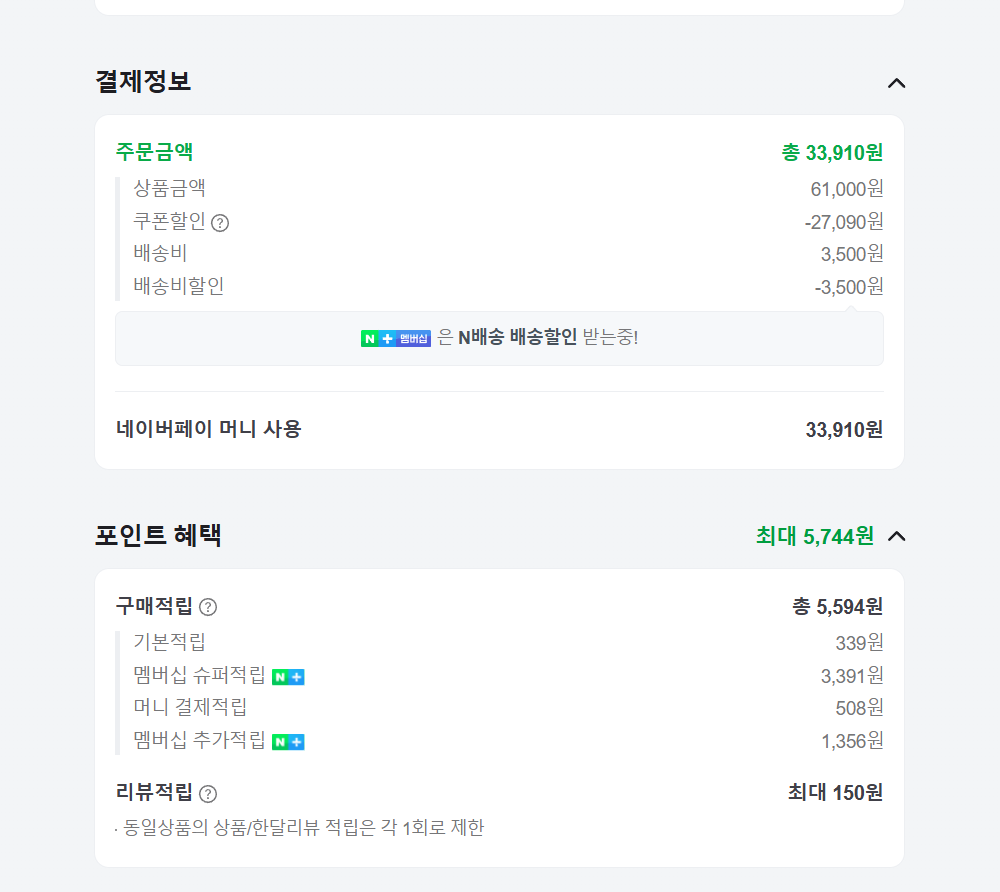This screenshot has height=892, width=1000.
Task: Select the N+ badge beside 멤버십 슈퍼적립
Action: pos(288,676)
